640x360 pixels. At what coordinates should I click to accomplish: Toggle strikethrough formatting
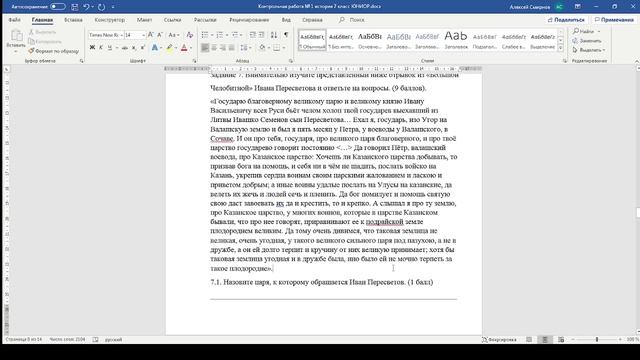point(125,48)
